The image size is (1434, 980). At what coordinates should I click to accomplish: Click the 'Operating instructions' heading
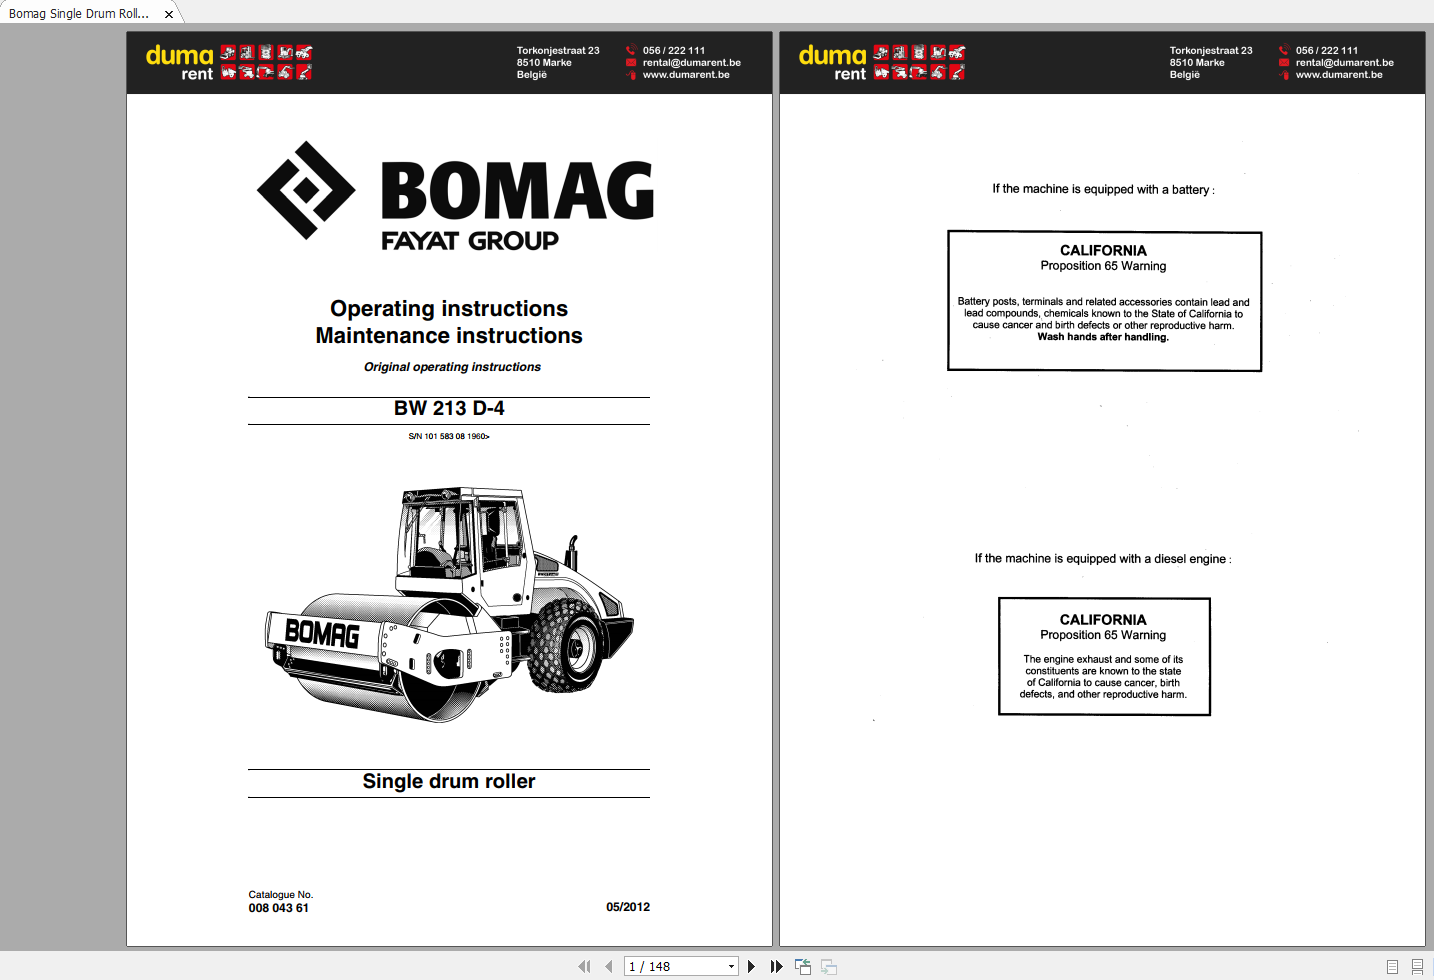[449, 308]
